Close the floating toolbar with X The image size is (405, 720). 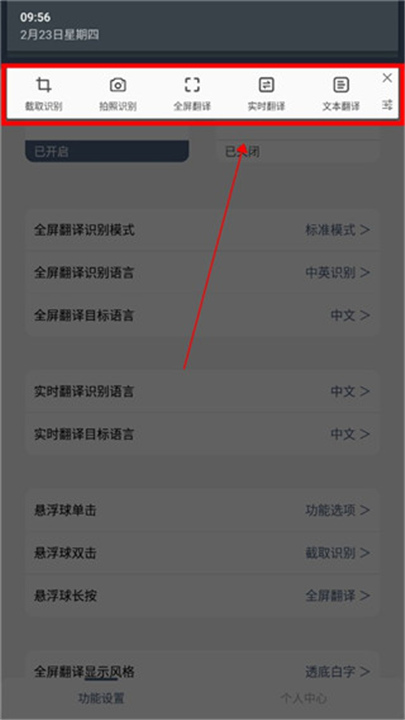pyautogui.click(x=387, y=78)
